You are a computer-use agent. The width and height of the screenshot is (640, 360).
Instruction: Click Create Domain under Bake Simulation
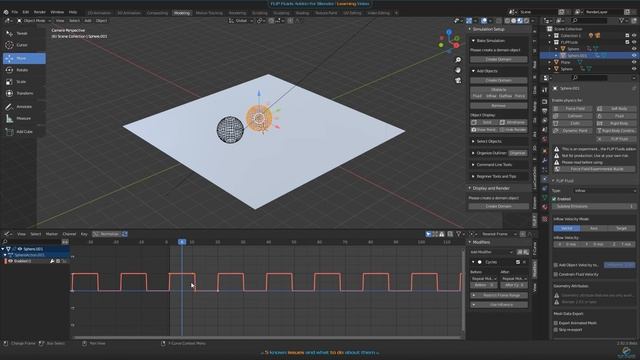(x=498, y=60)
